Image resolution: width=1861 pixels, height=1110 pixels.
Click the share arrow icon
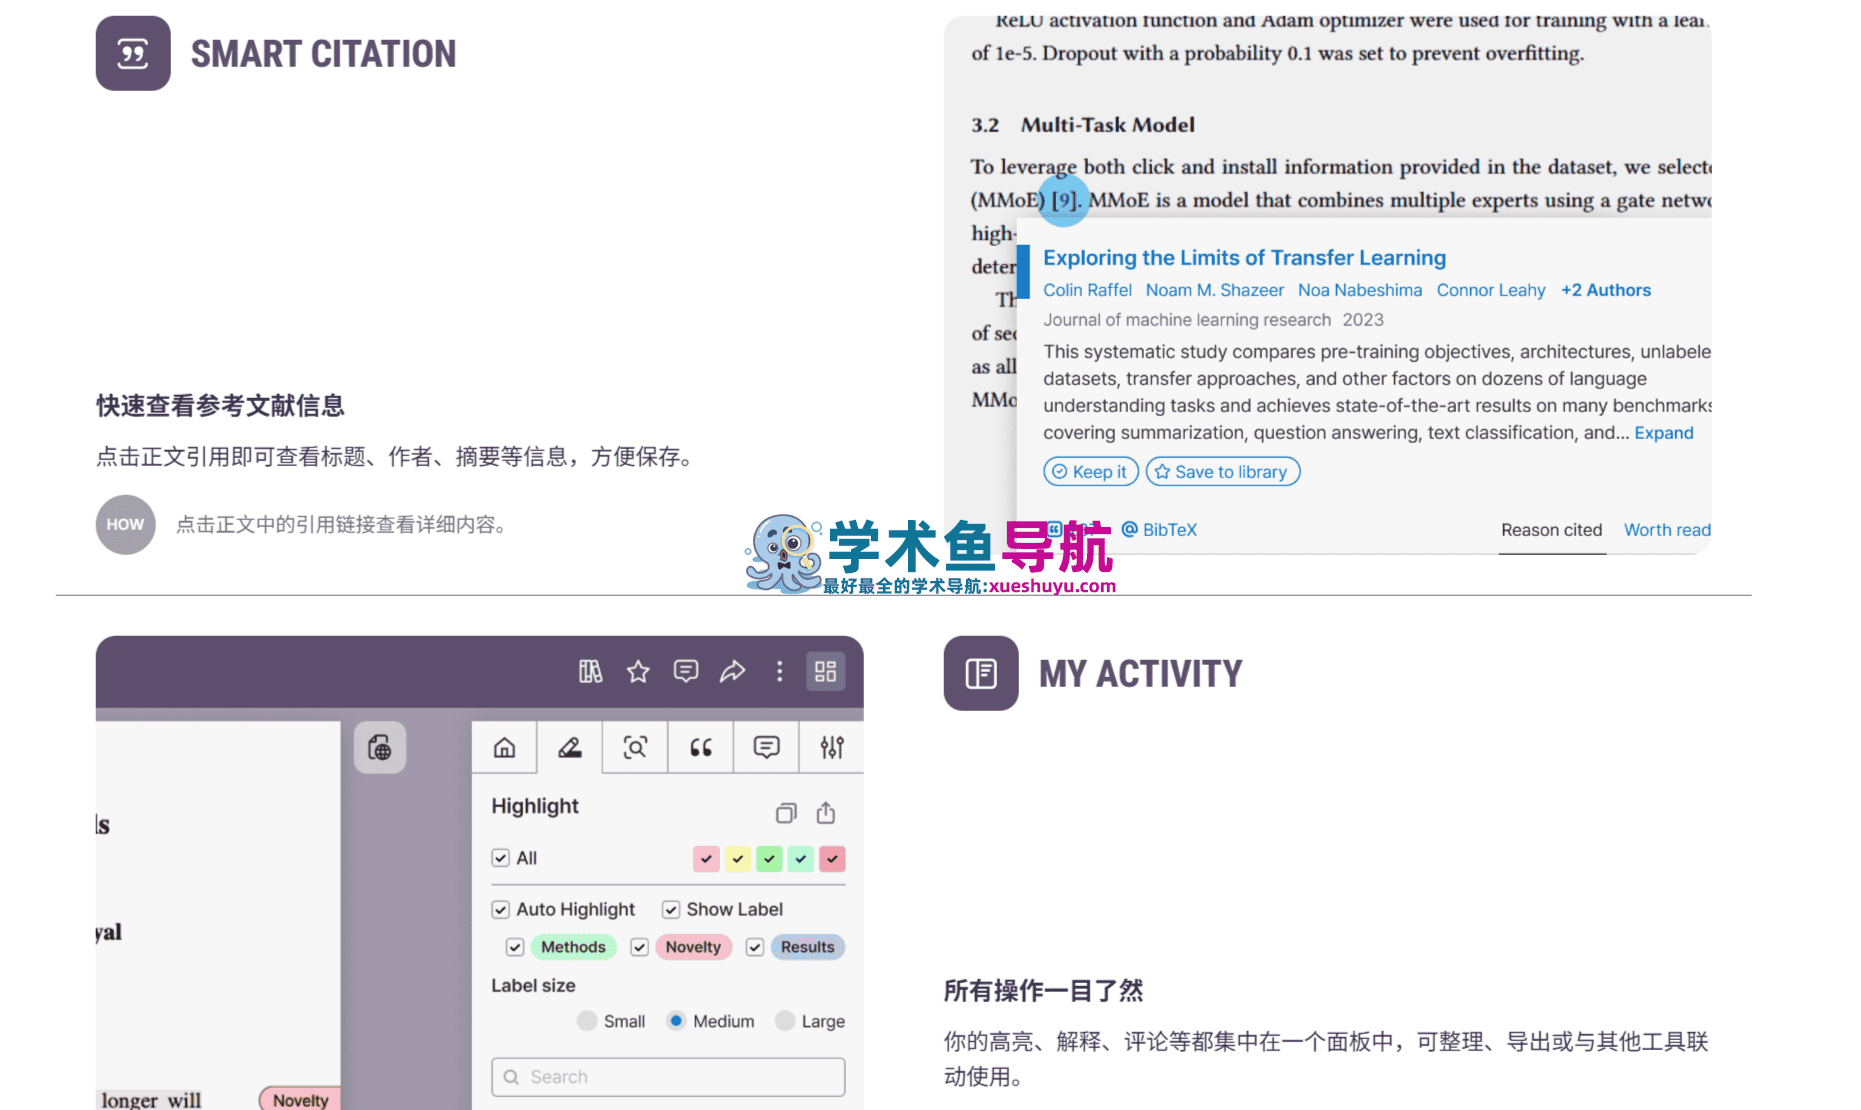coord(733,671)
